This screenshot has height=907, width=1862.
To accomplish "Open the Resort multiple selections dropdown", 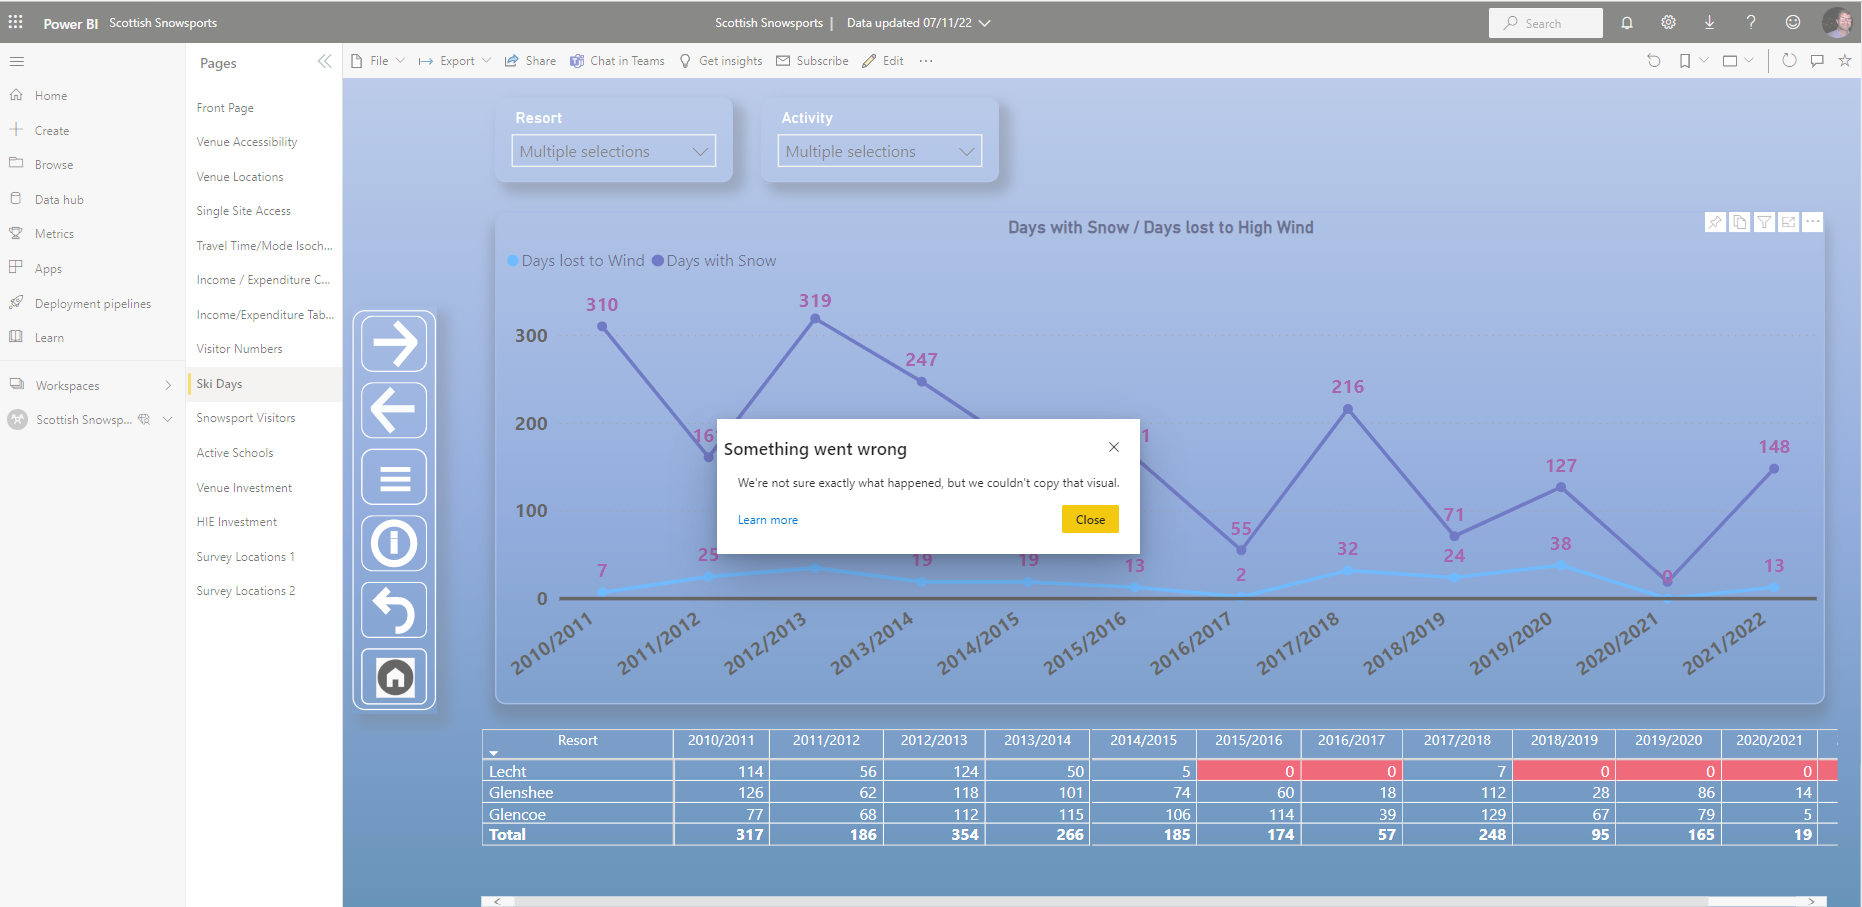I will pos(614,151).
